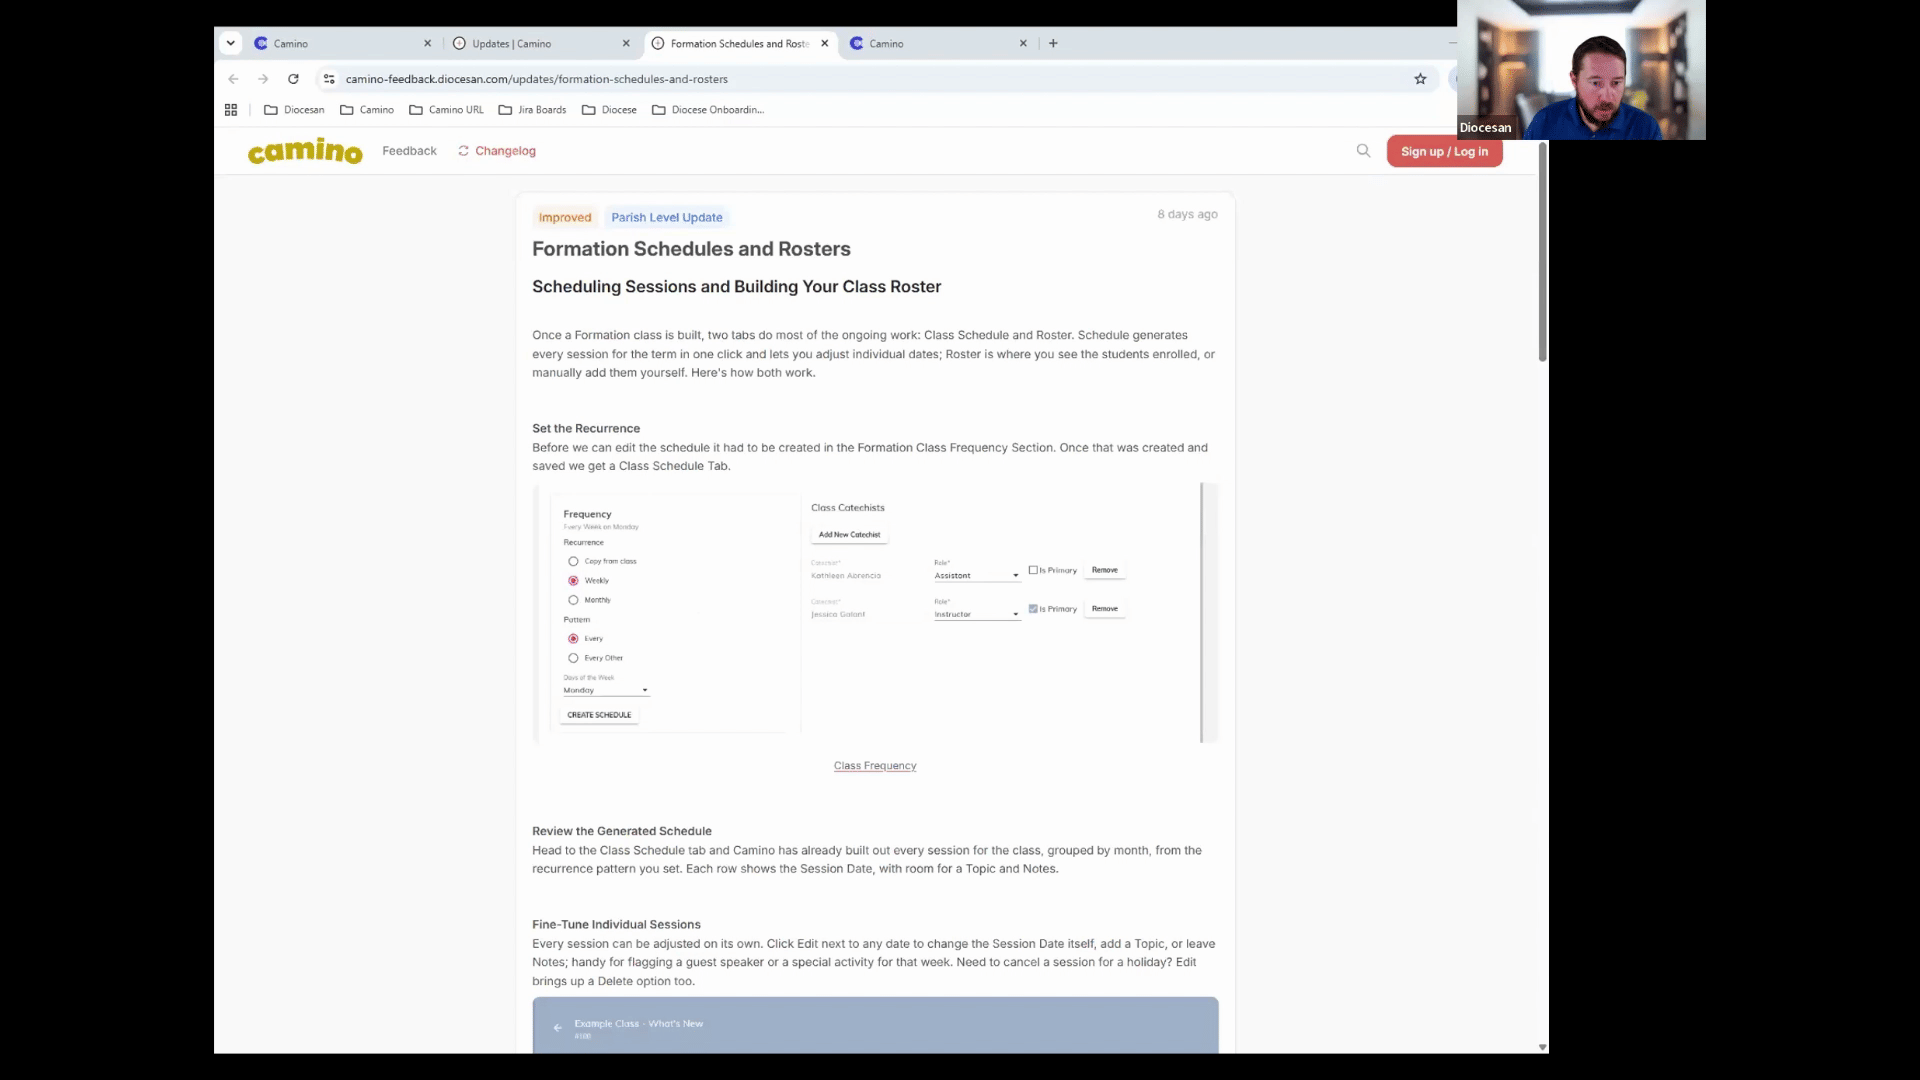Click the 'Set the Recurrence' subheading
This screenshot has height=1080, width=1920.
coord(586,428)
